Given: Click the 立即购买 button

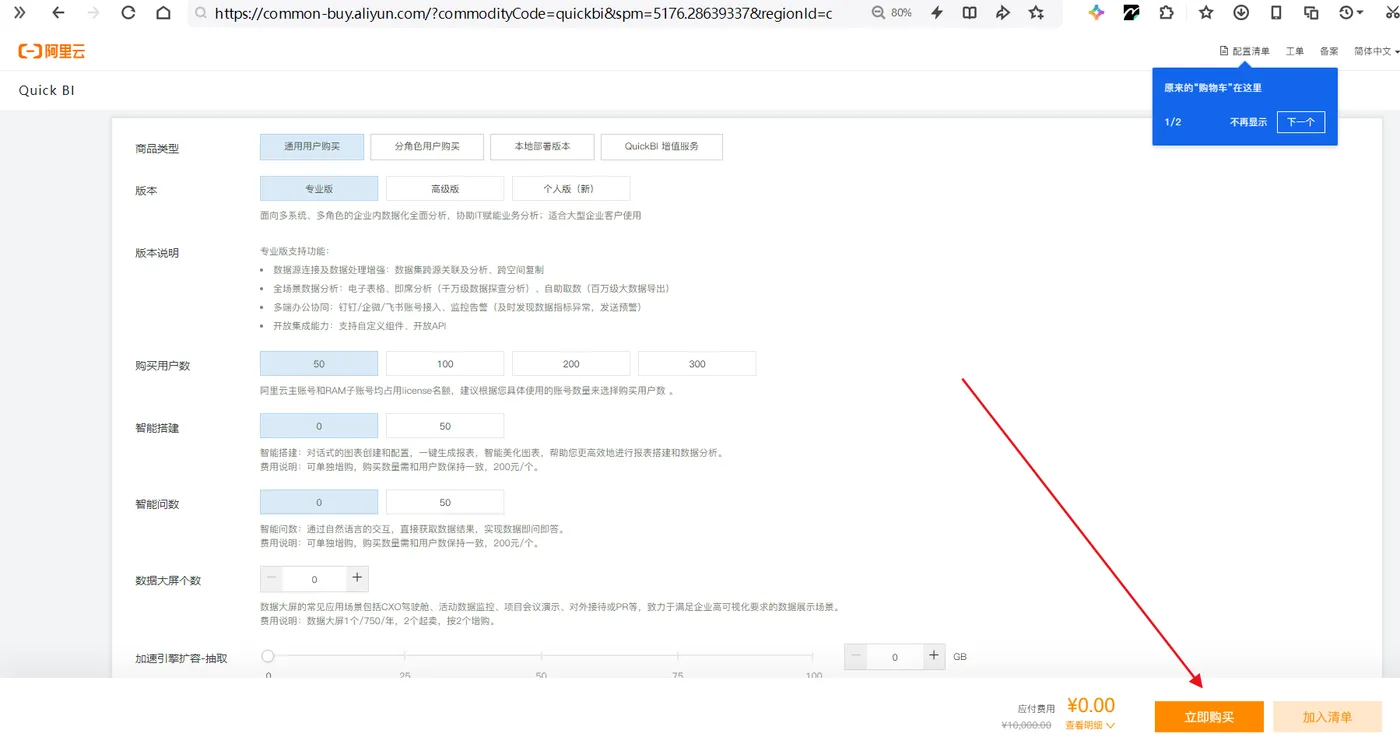Looking at the screenshot, I should click(1209, 717).
